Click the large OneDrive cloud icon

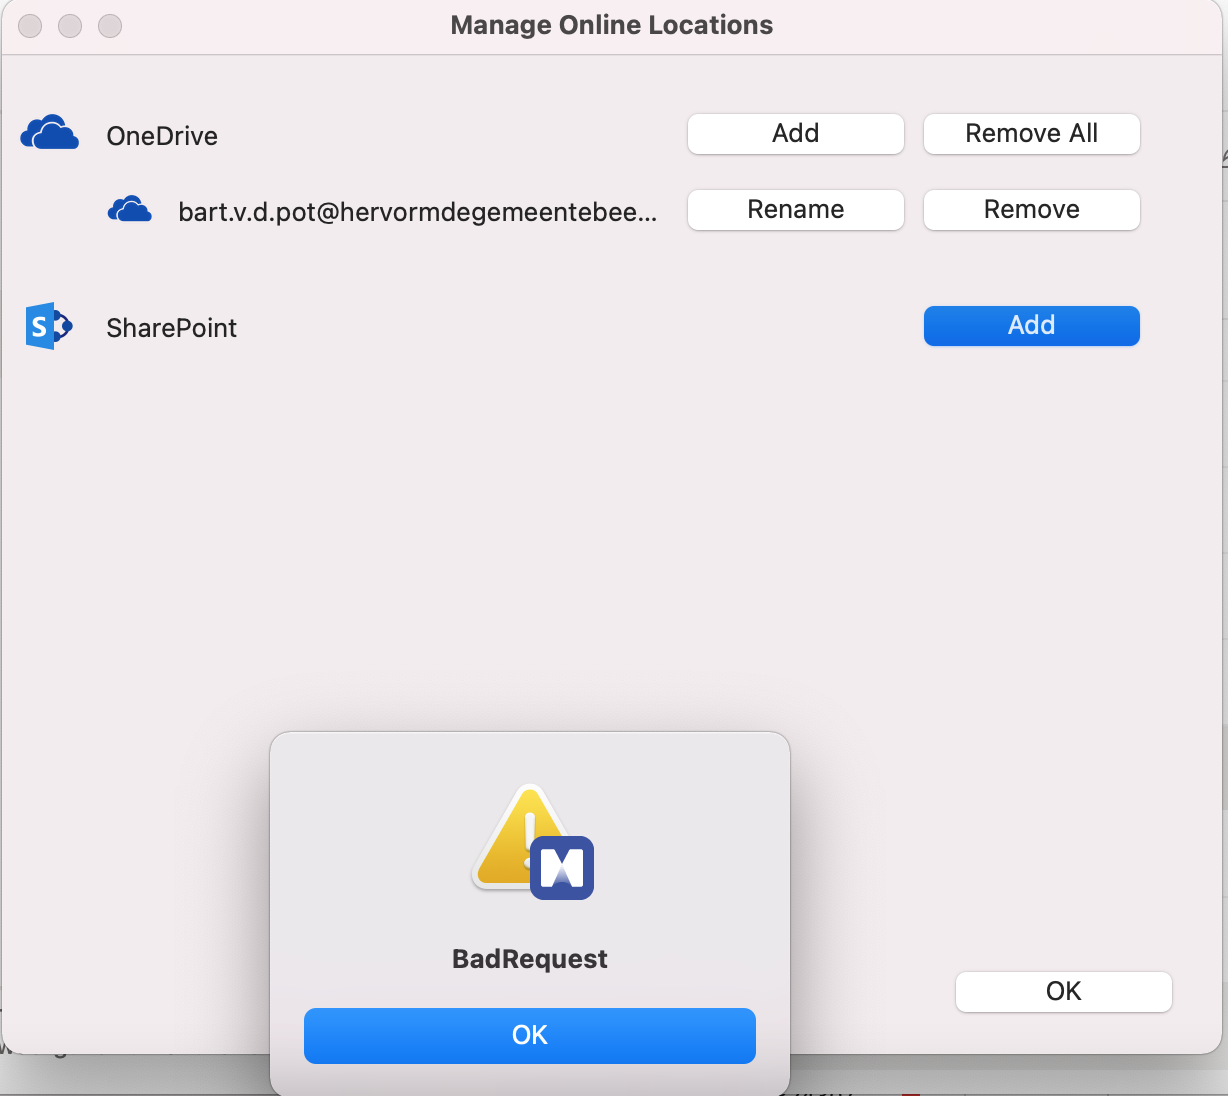click(49, 133)
